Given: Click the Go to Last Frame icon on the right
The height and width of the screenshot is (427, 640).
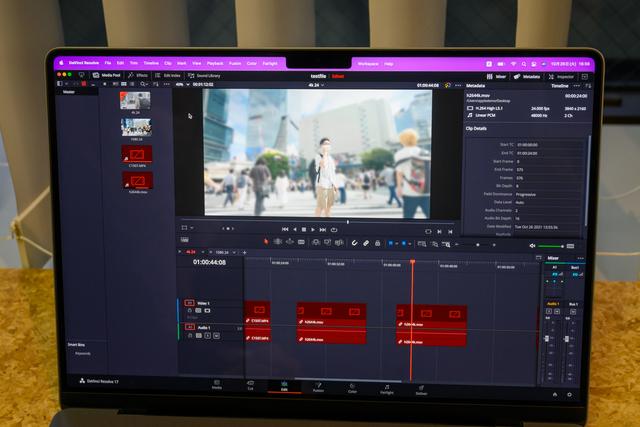Looking at the screenshot, I should (450, 232).
